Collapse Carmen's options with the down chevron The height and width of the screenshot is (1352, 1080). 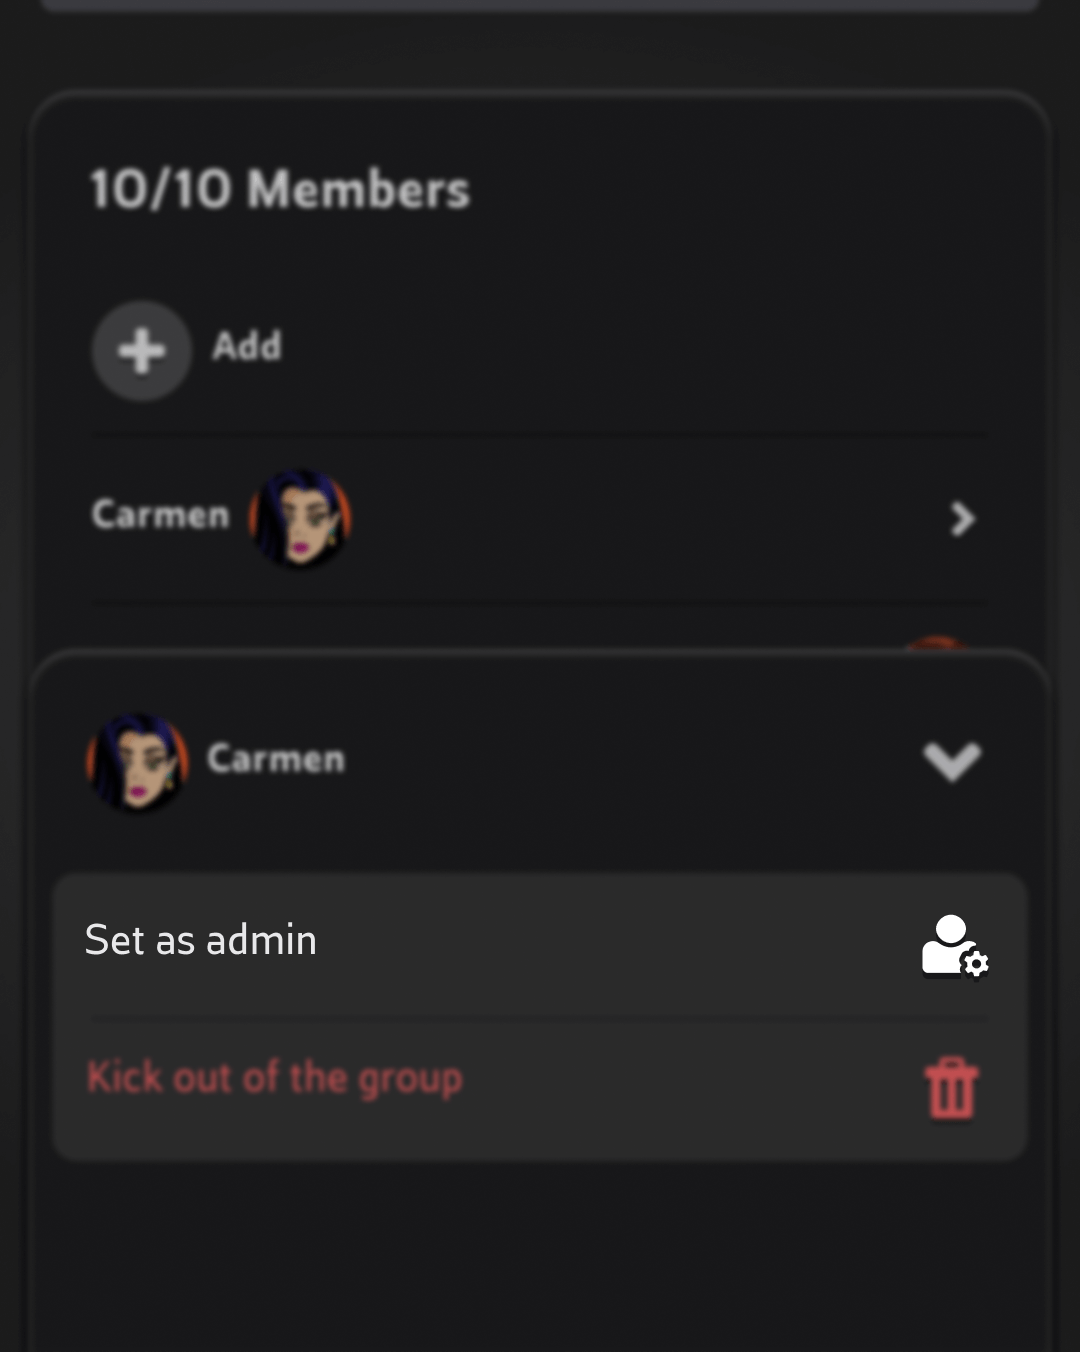[x=952, y=761]
